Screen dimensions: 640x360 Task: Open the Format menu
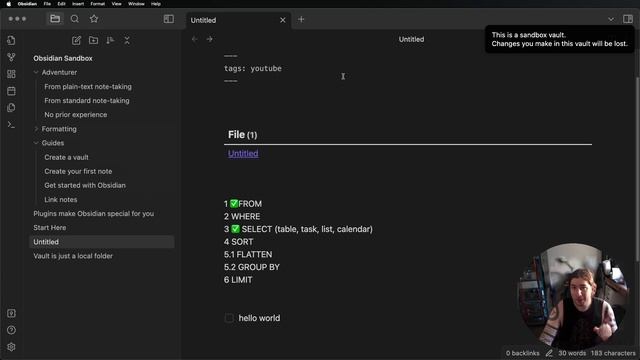[x=98, y=4]
